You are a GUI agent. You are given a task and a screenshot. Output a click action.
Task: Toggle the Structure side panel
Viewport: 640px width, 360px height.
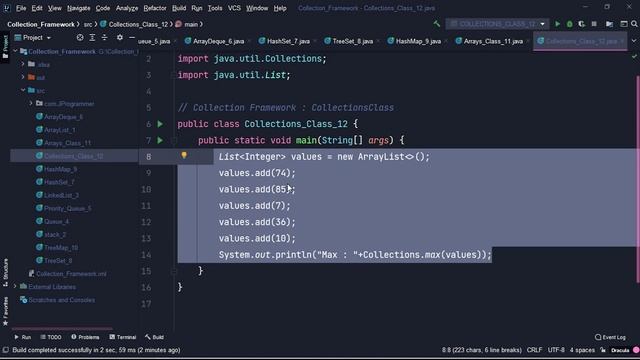(5, 272)
